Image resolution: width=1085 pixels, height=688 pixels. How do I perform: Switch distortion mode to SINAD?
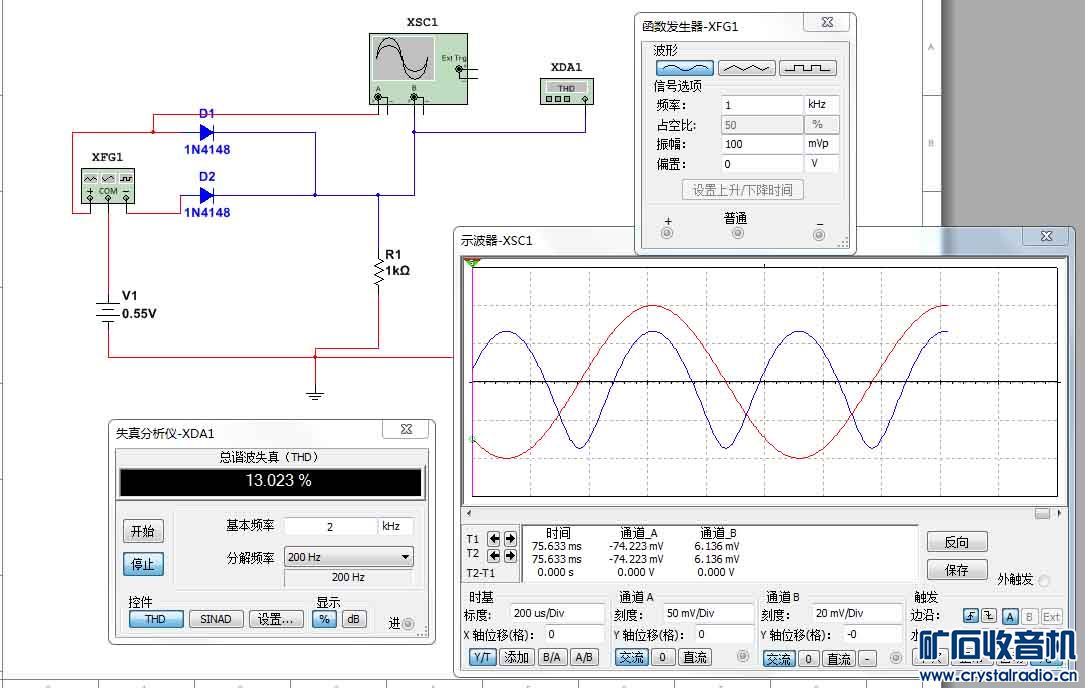coord(216,619)
